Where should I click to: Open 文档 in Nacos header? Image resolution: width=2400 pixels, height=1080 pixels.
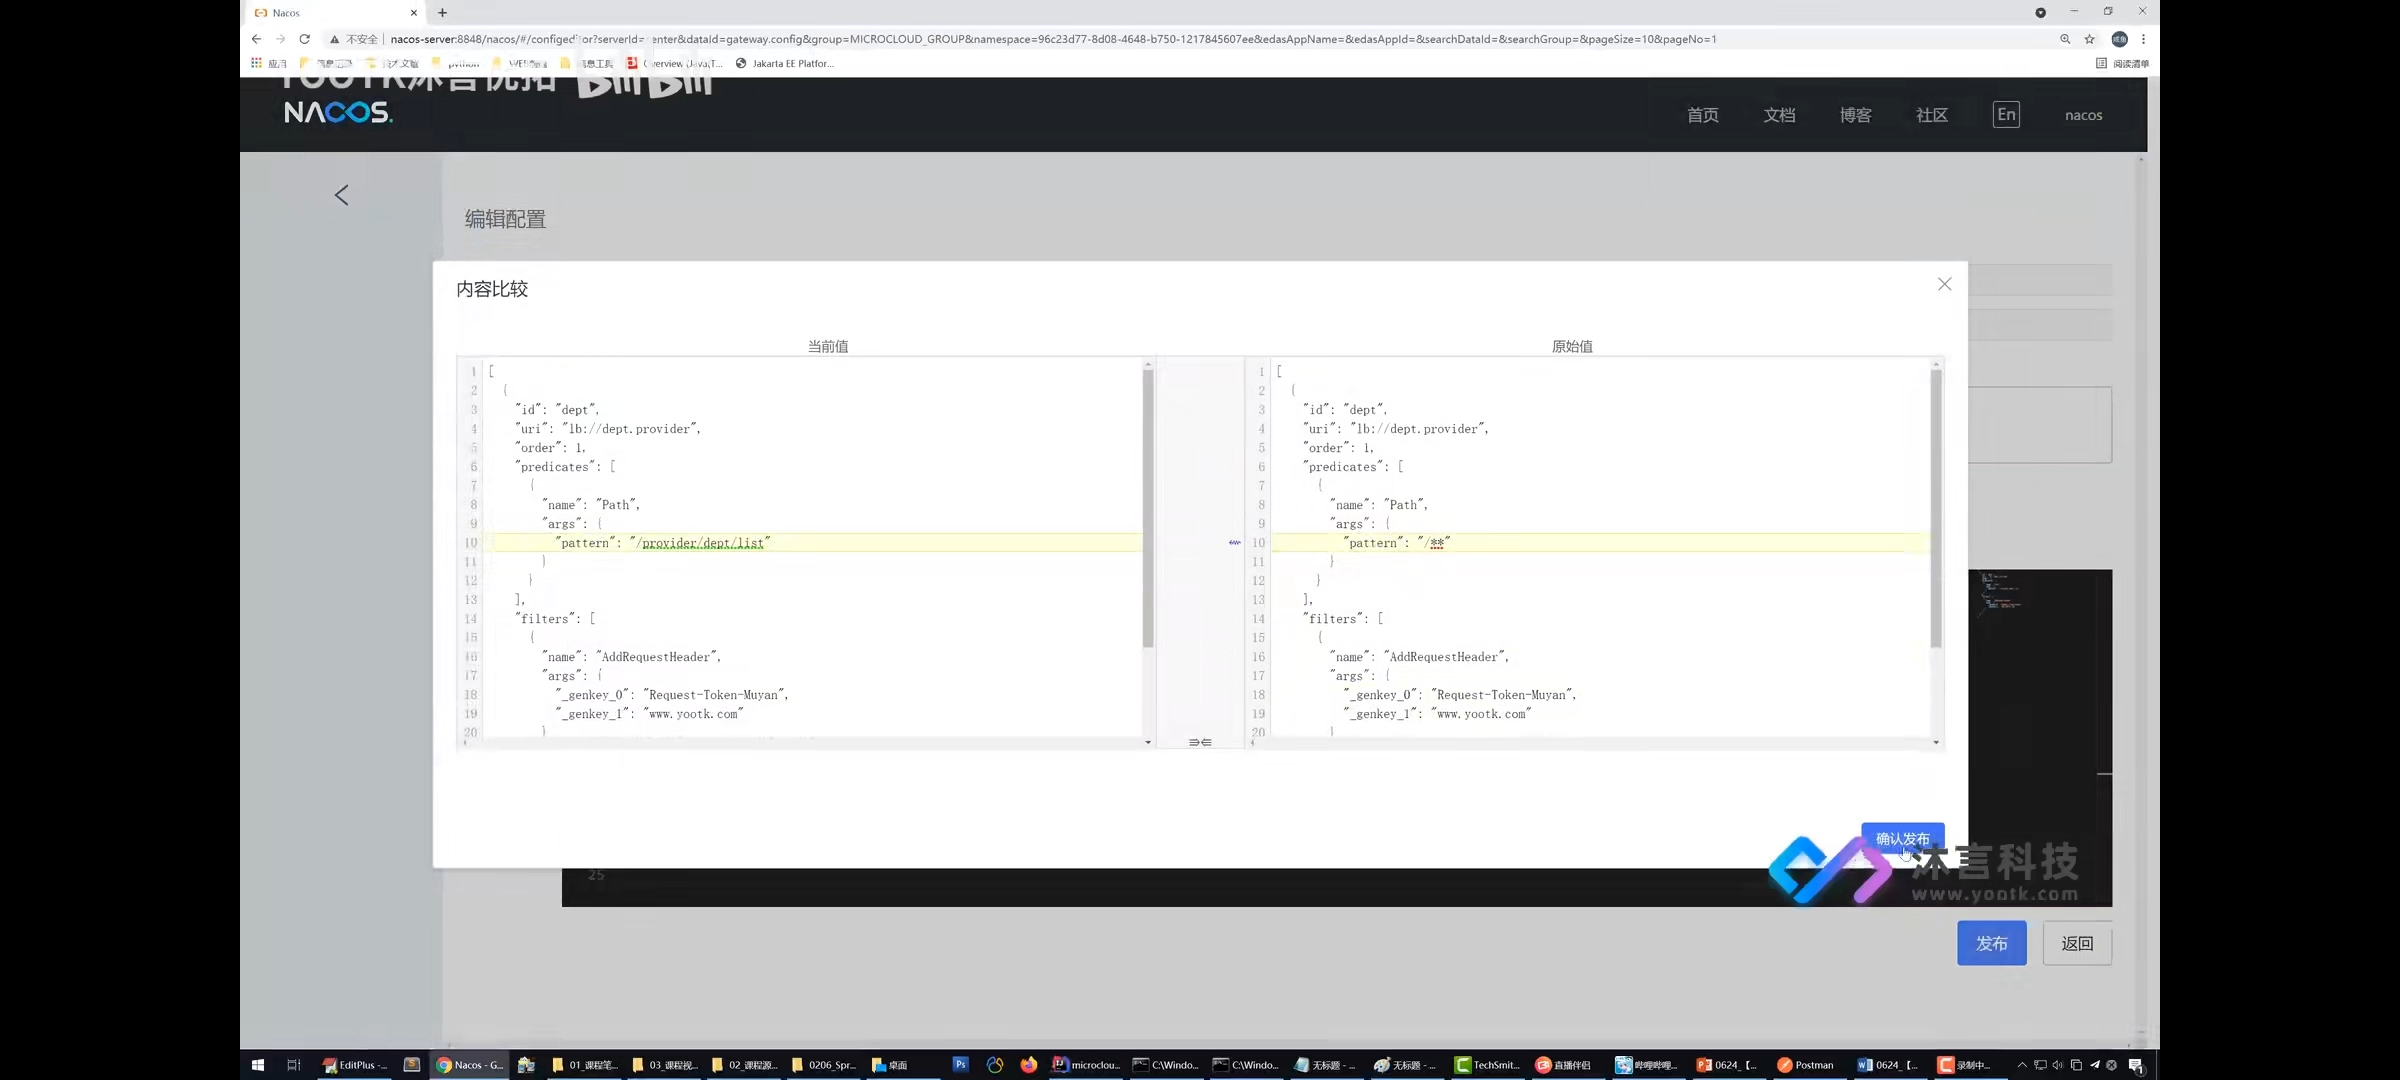click(x=1779, y=115)
